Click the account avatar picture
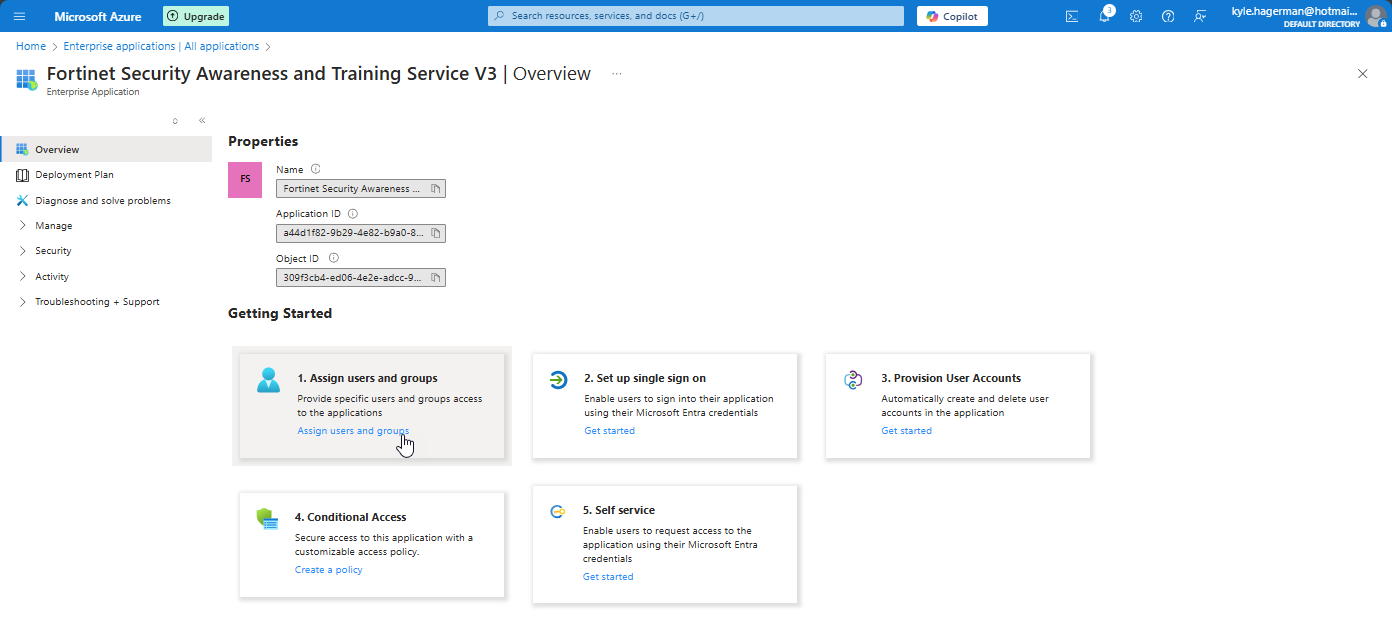1392x617 pixels. (x=1376, y=16)
